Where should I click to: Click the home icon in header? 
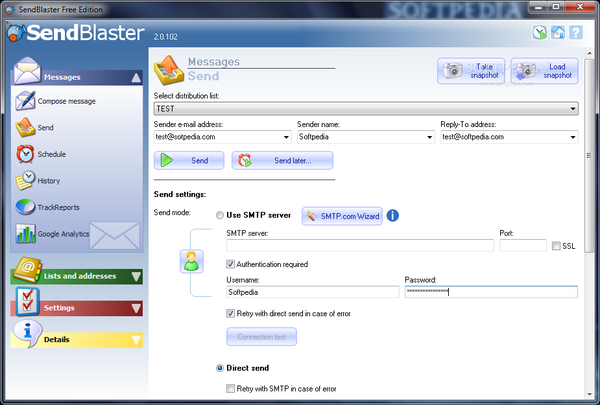tap(558, 32)
